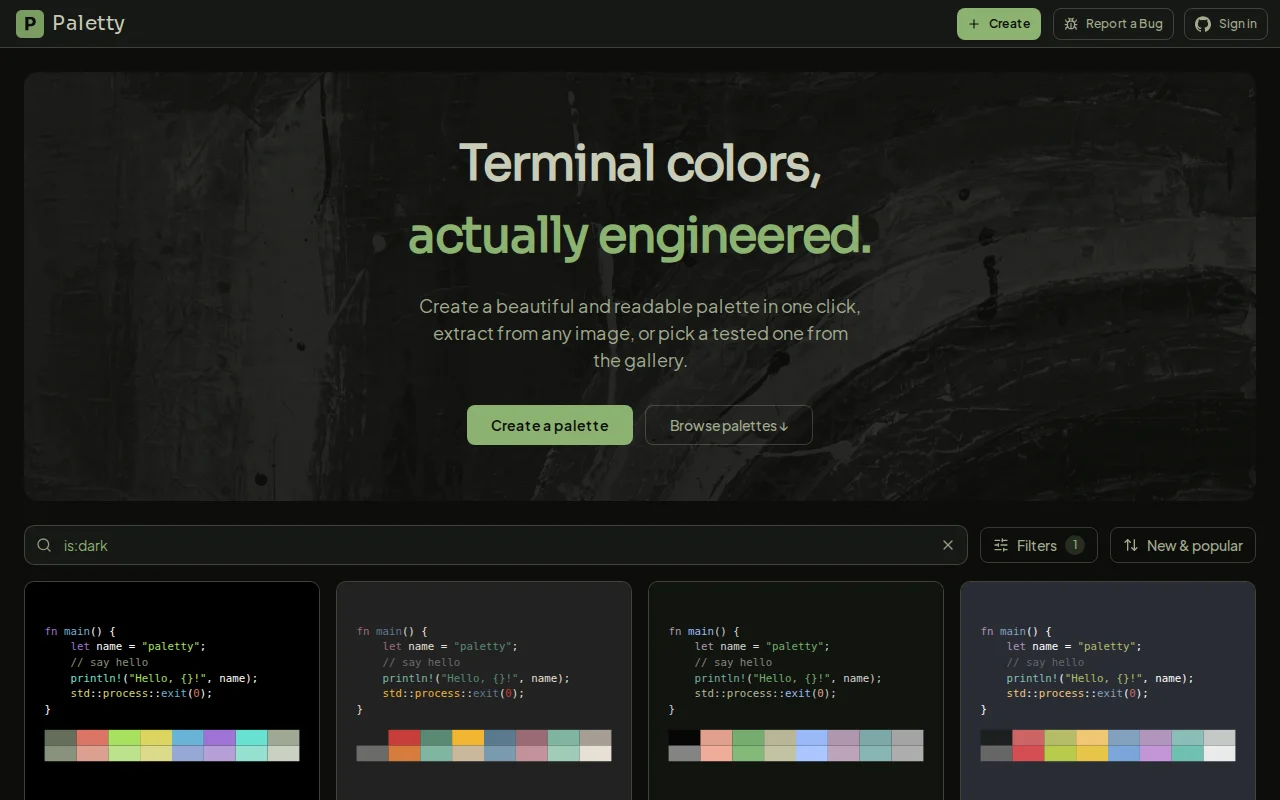Open the third palette card with dark green background
Screen dimensions: 1280x800
point(796,690)
